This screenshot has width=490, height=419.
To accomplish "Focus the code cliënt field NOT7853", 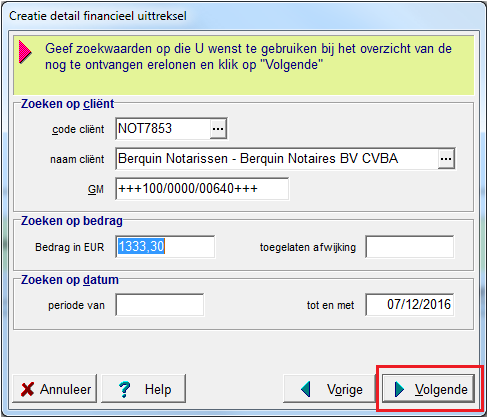I will point(163,129).
